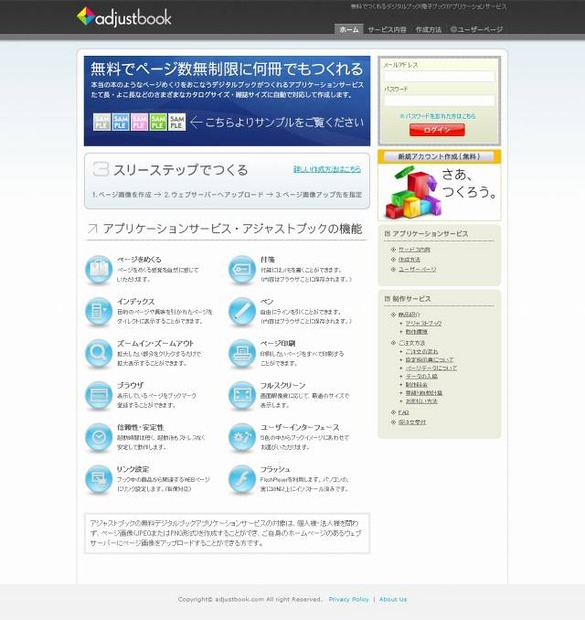This screenshot has height=620, width=585.
Task: Open 作成方法 link in sidebar
Action: [409, 259]
